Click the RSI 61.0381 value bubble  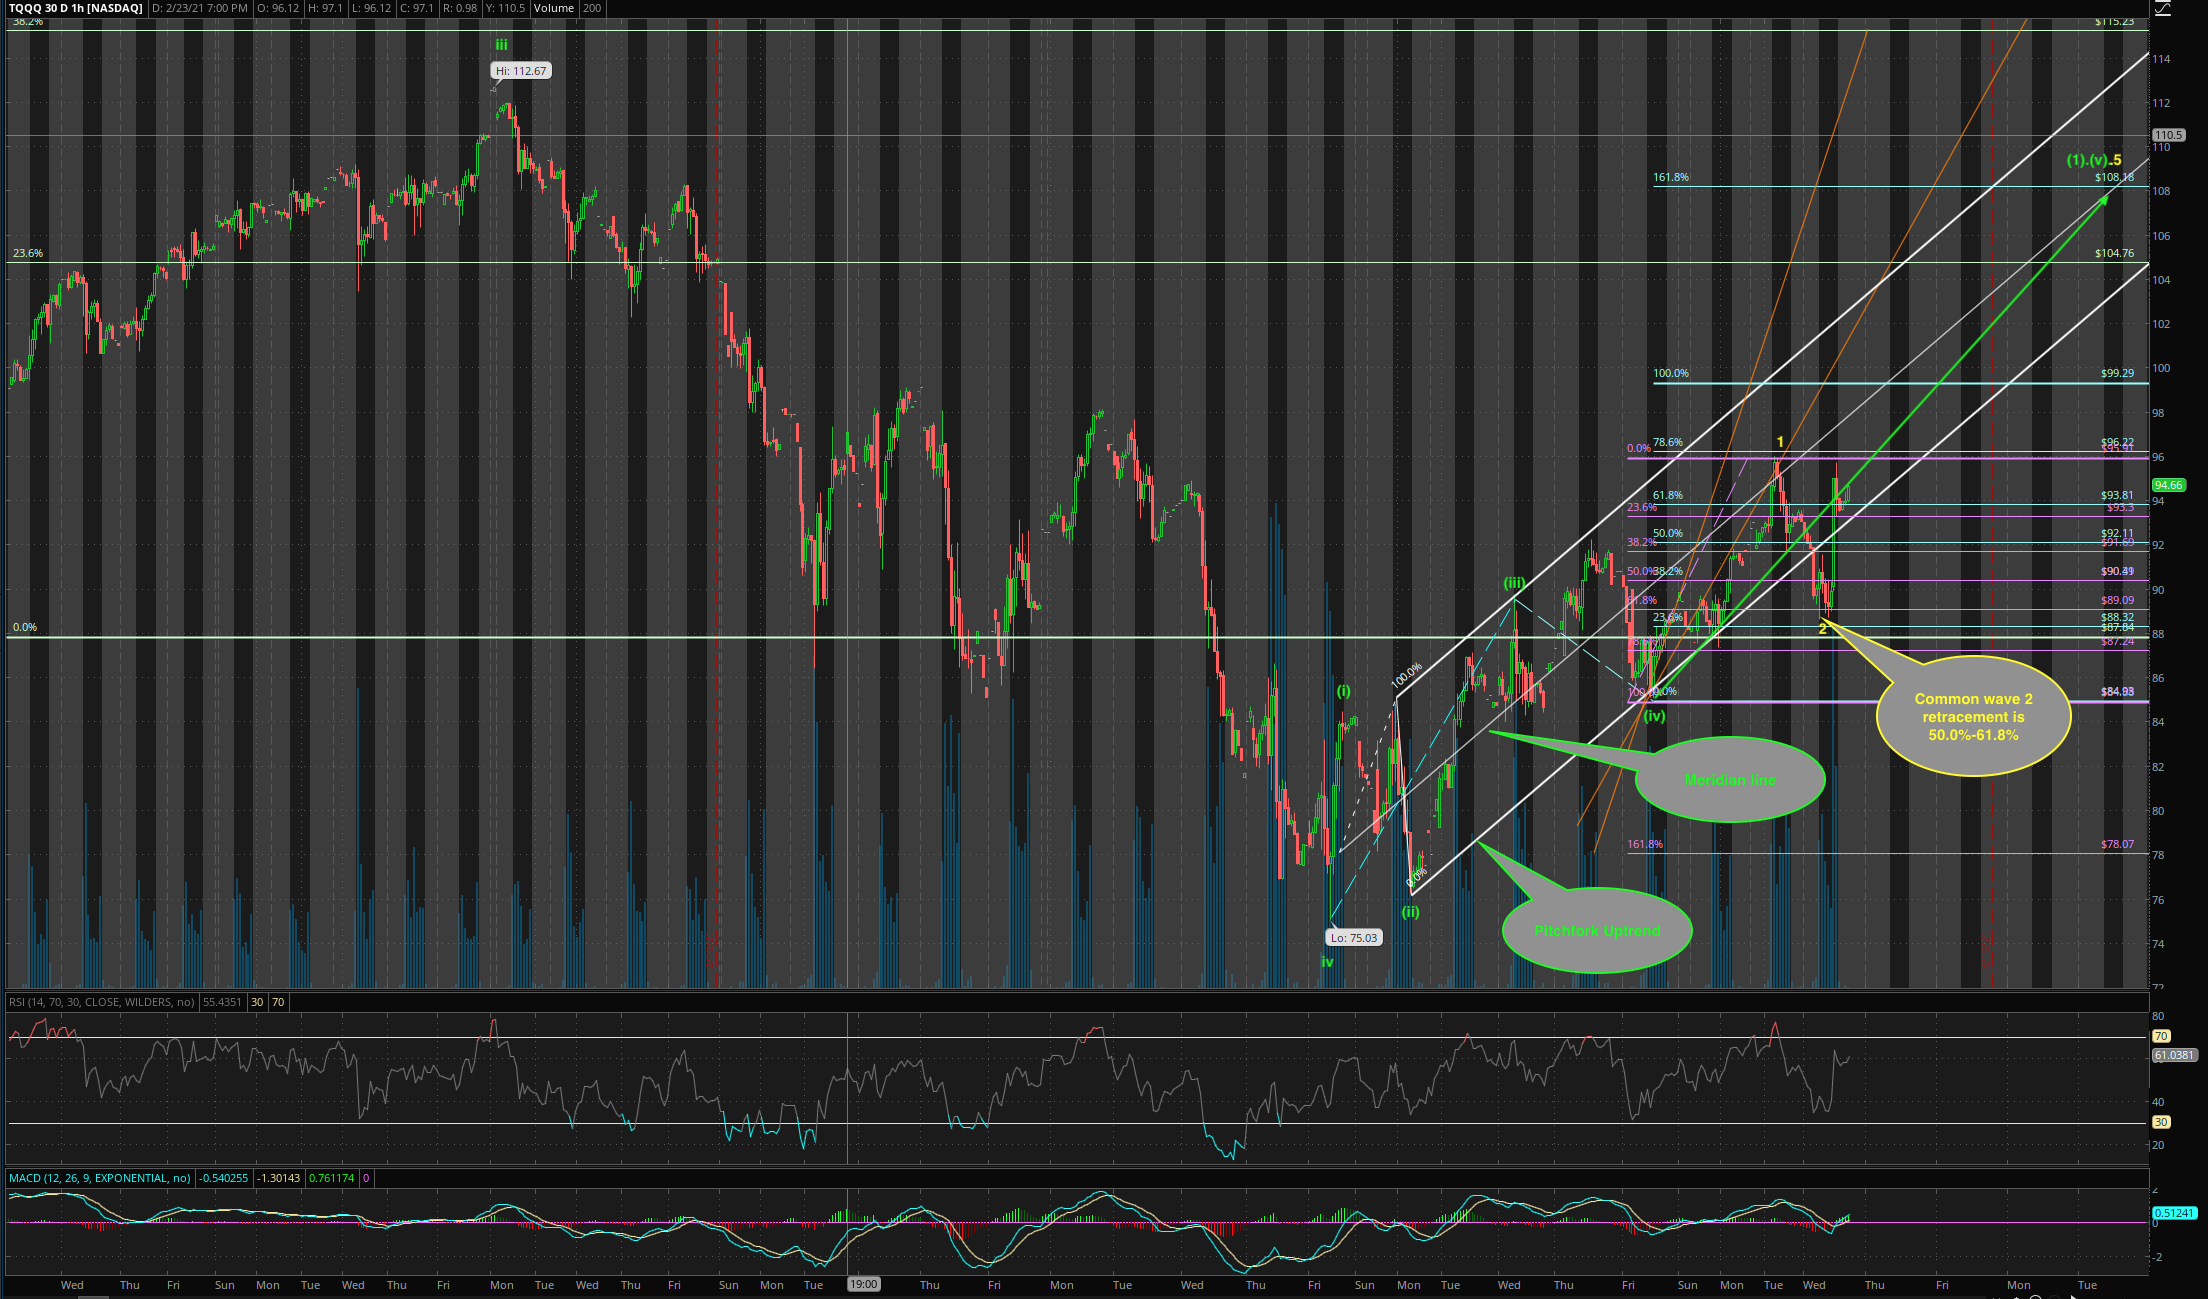(x=2174, y=1055)
